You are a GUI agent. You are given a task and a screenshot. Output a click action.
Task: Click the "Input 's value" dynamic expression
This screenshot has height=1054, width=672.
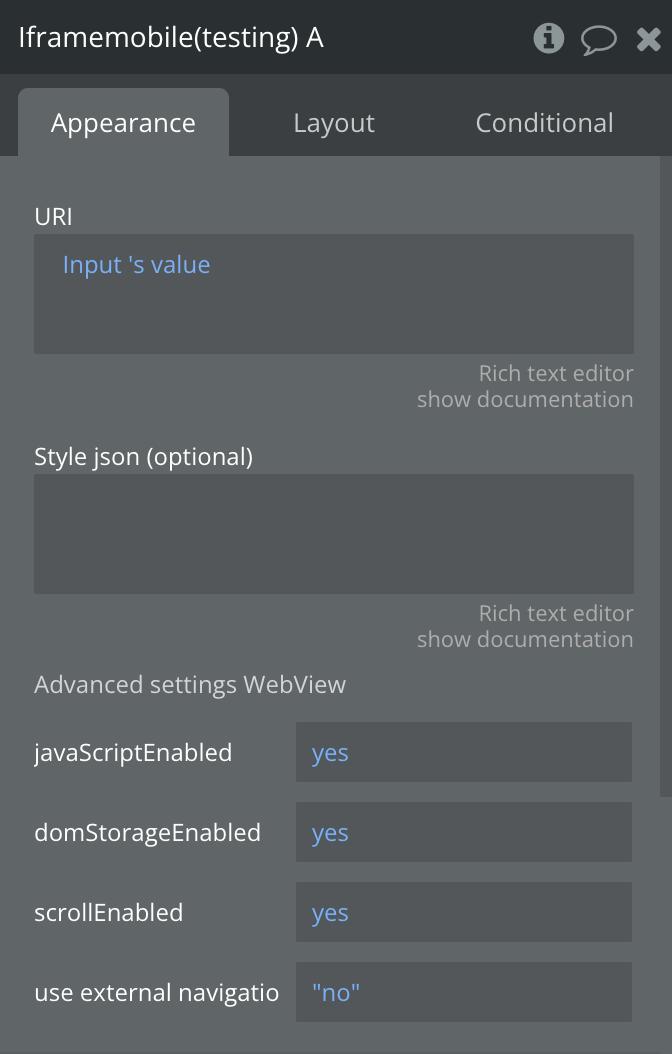137,265
